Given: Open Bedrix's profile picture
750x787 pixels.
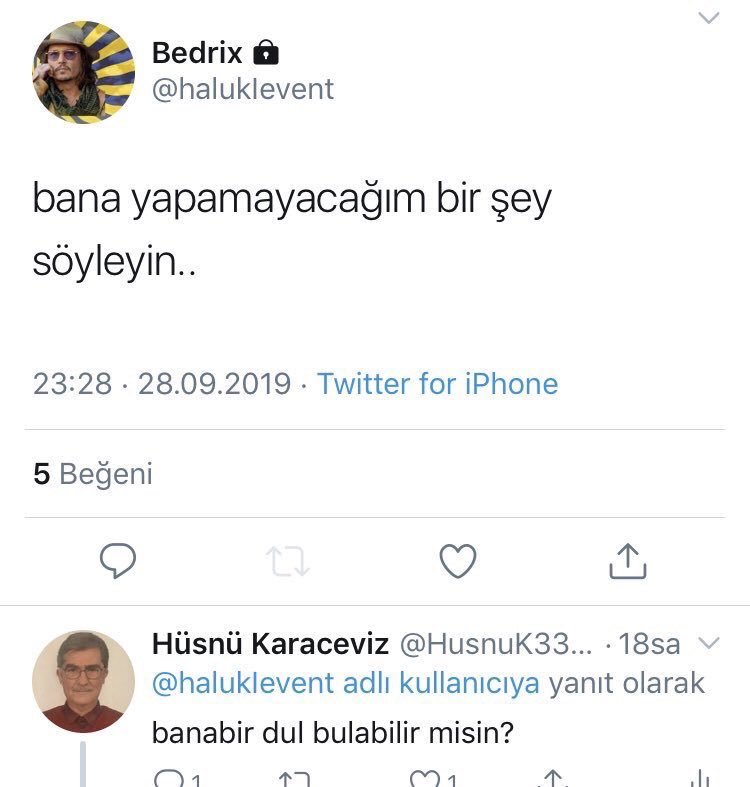Looking at the screenshot, I should tap(84, 72).
